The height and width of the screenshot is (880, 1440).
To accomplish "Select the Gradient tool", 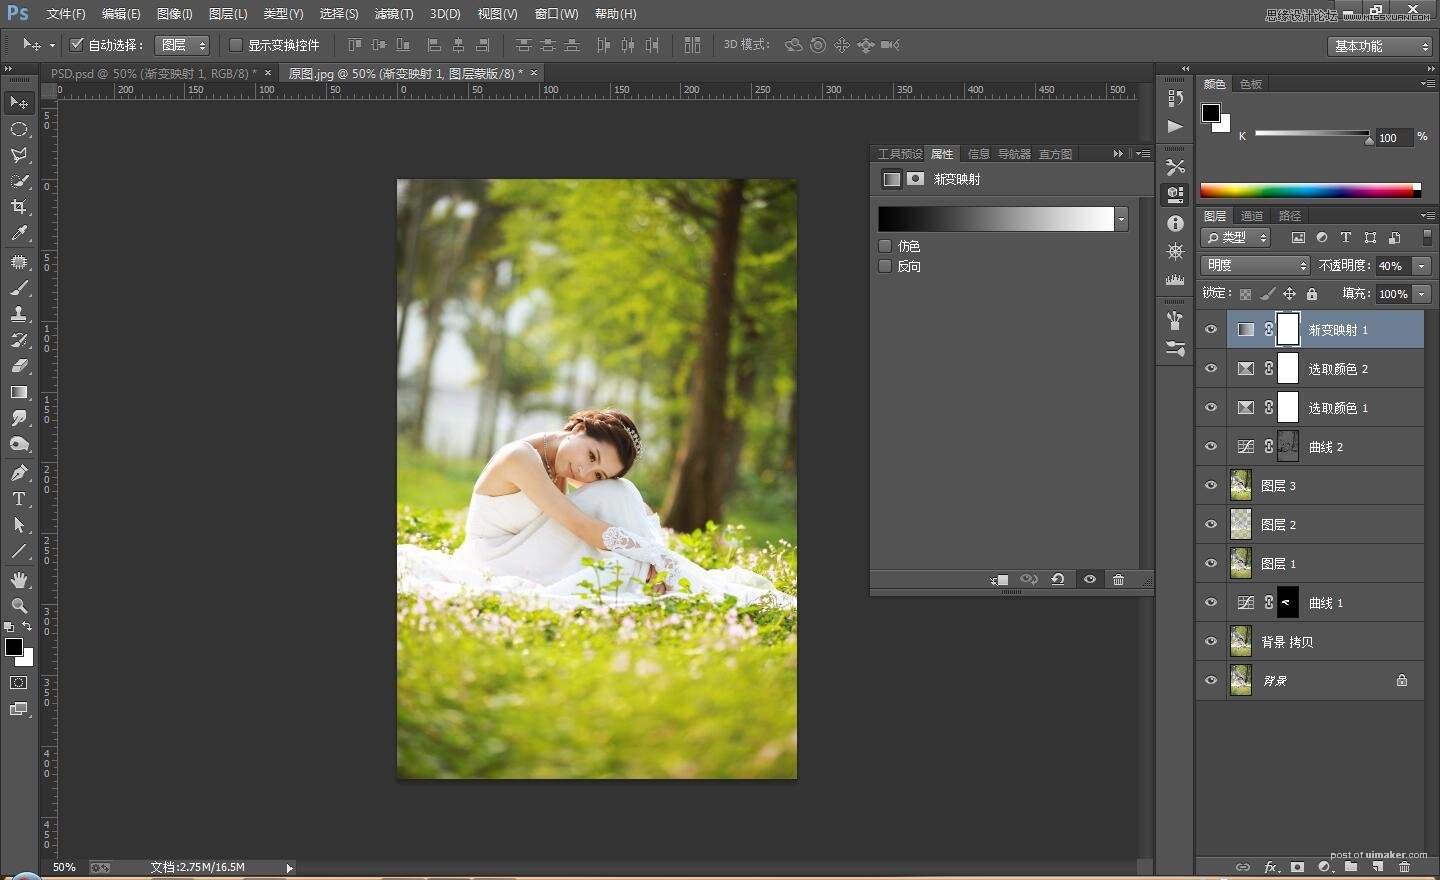I will 19,392.
